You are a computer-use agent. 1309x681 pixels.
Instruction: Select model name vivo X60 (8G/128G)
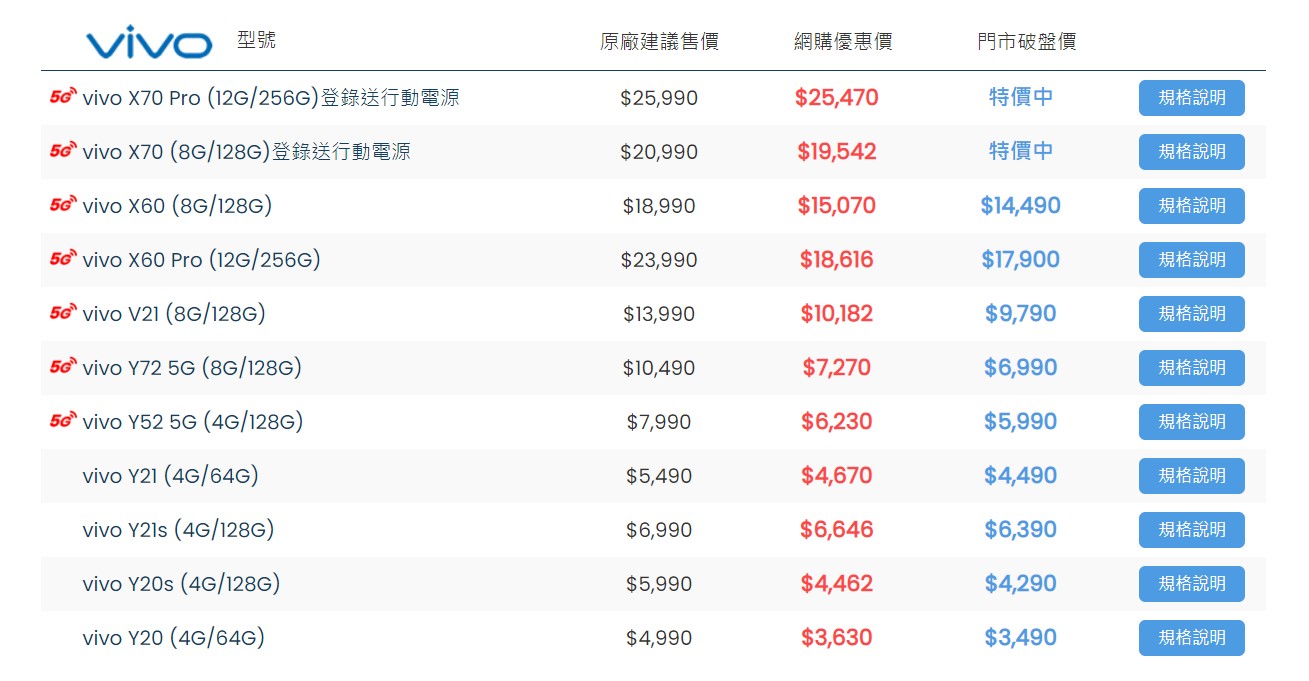[x=177, y=206]
